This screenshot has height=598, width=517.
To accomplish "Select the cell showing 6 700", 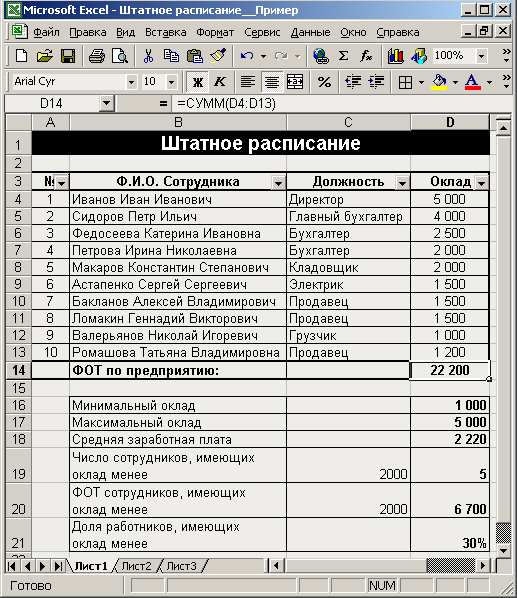I will point(450,500).
